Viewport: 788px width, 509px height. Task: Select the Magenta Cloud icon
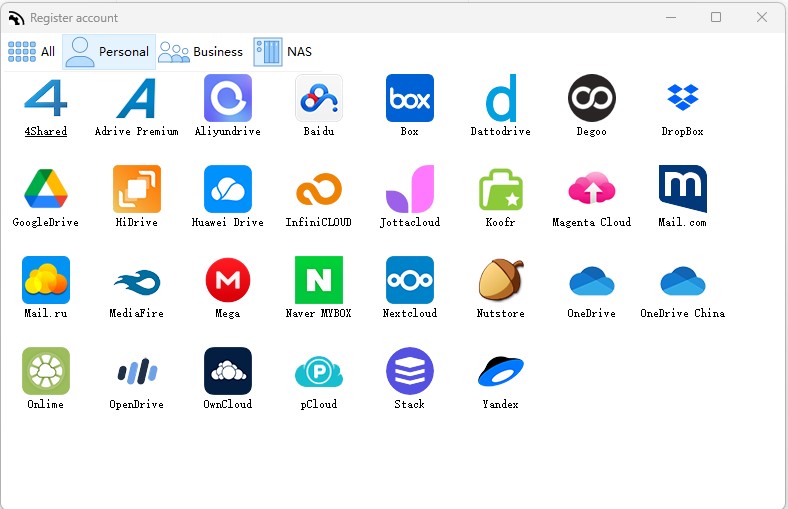coord(592,189)
